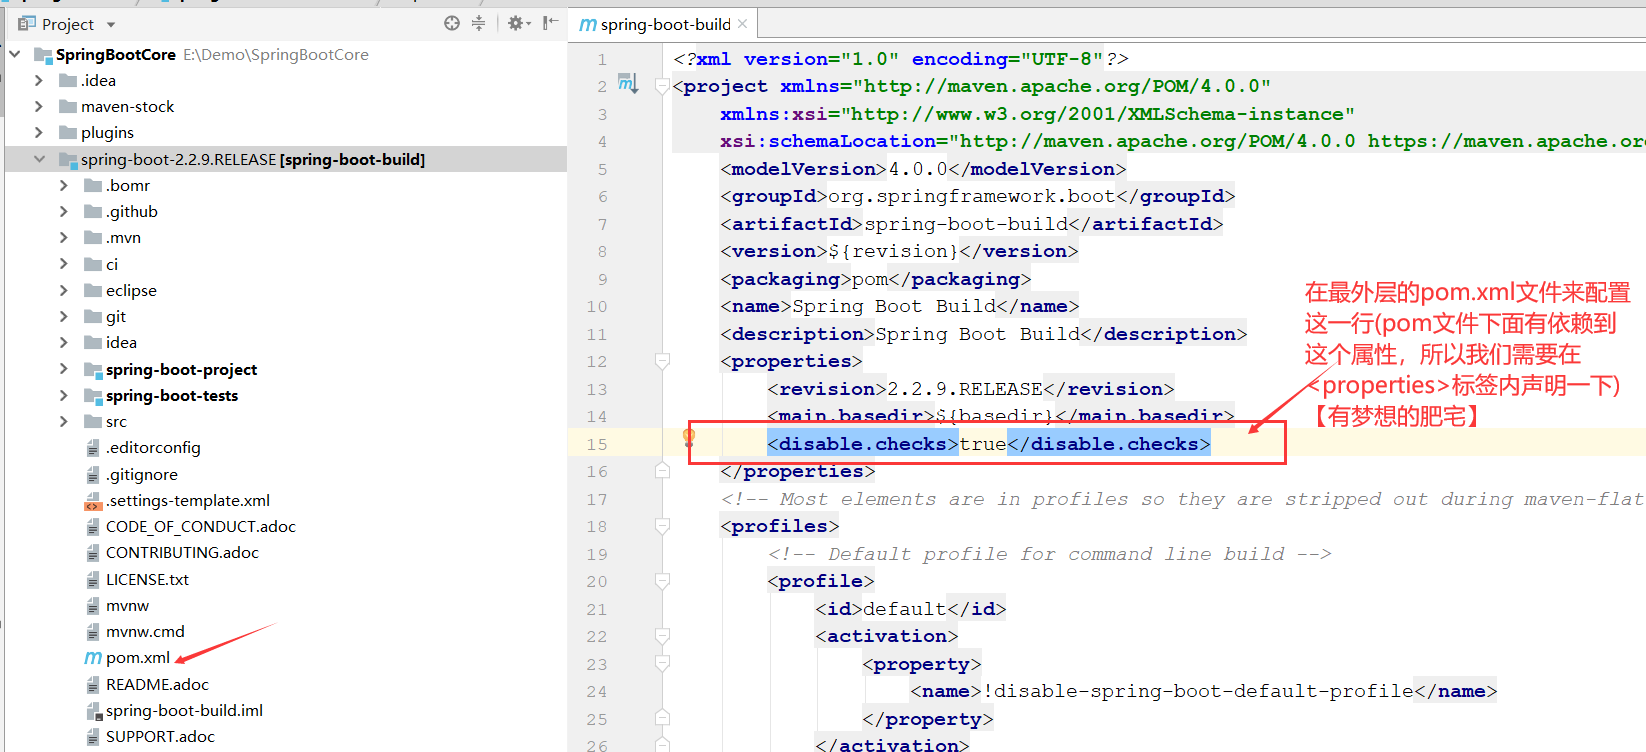Expand the maven-stock folder

pos(39,106)
